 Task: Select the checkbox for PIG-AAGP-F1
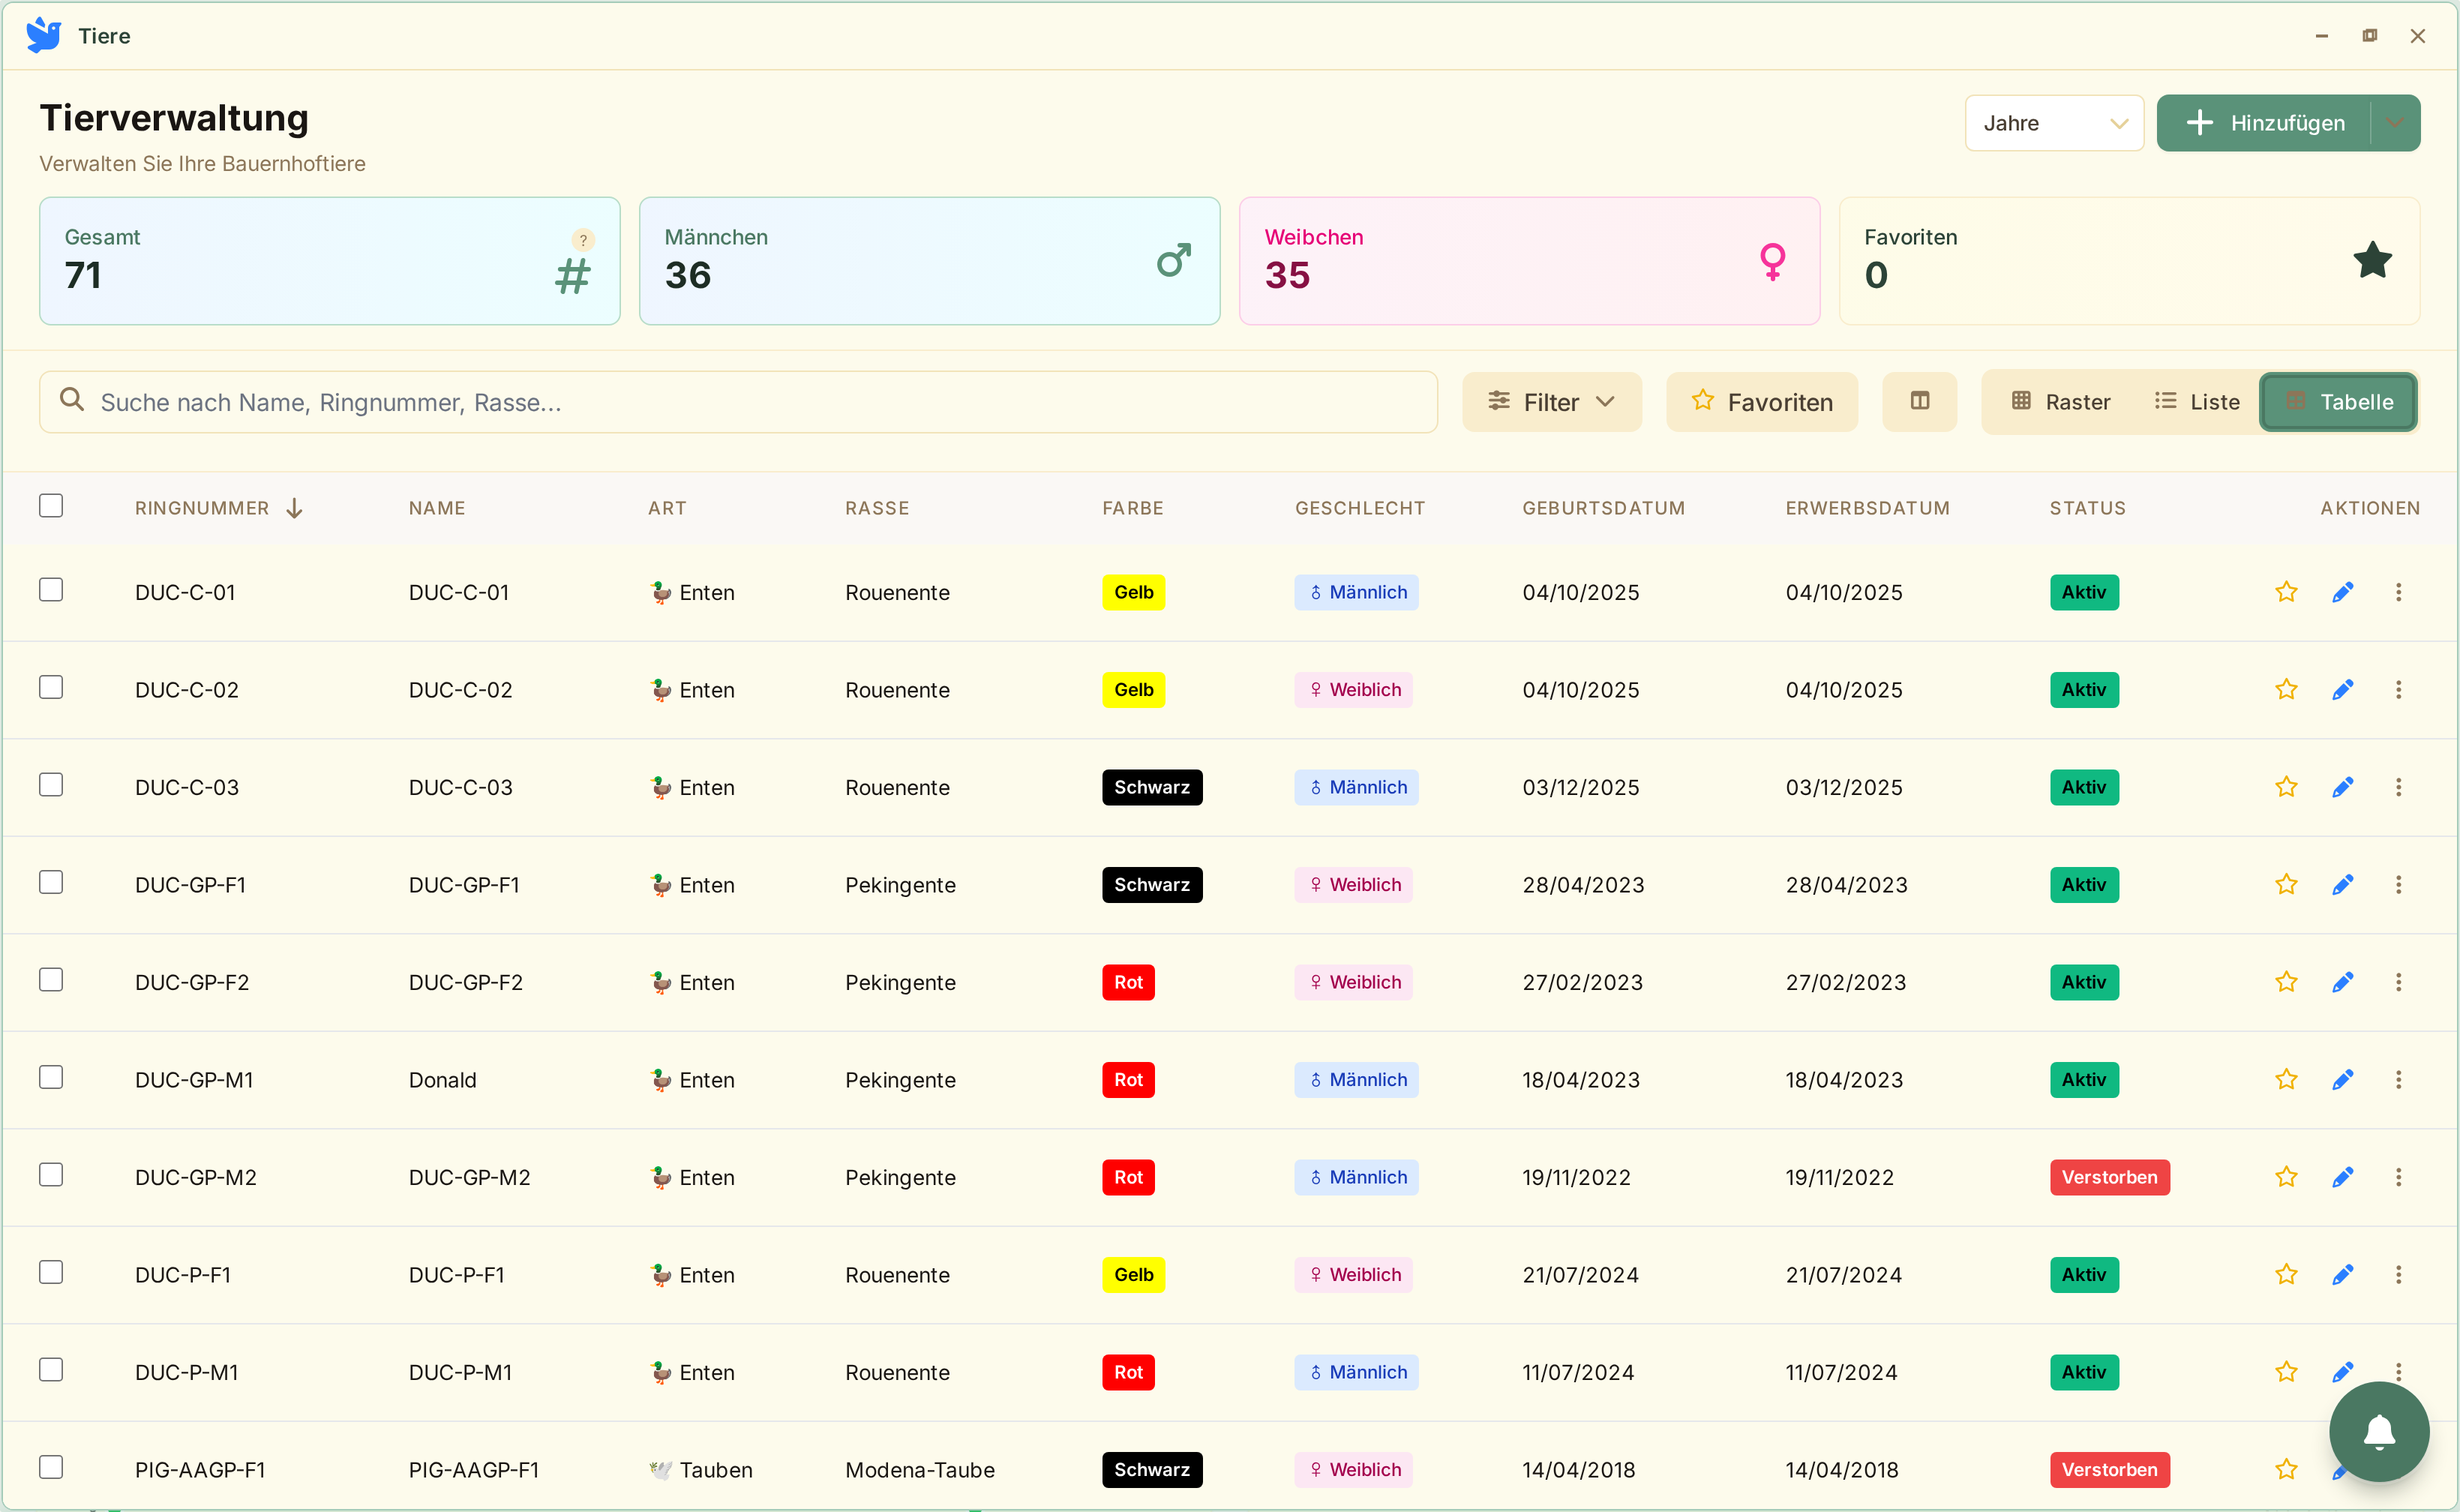(x=51, y=1467)
